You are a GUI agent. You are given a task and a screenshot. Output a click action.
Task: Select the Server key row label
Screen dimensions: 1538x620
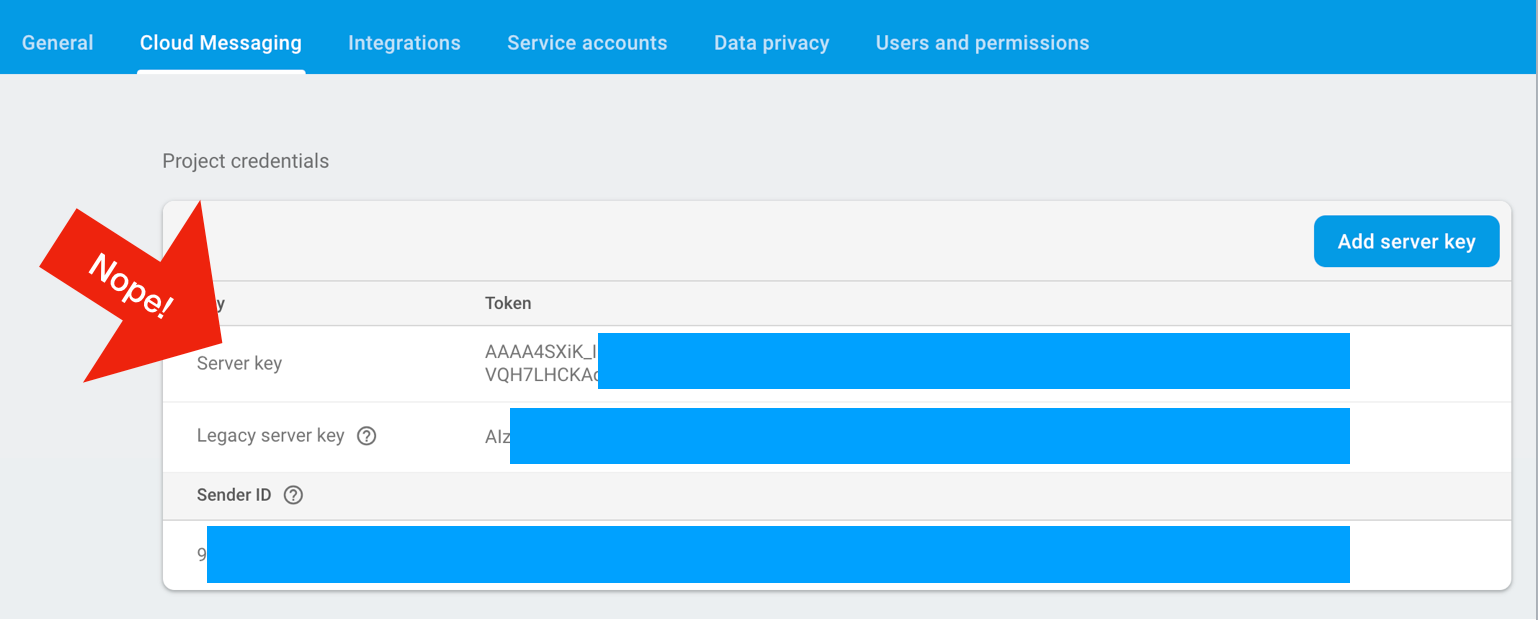(239, 363)
